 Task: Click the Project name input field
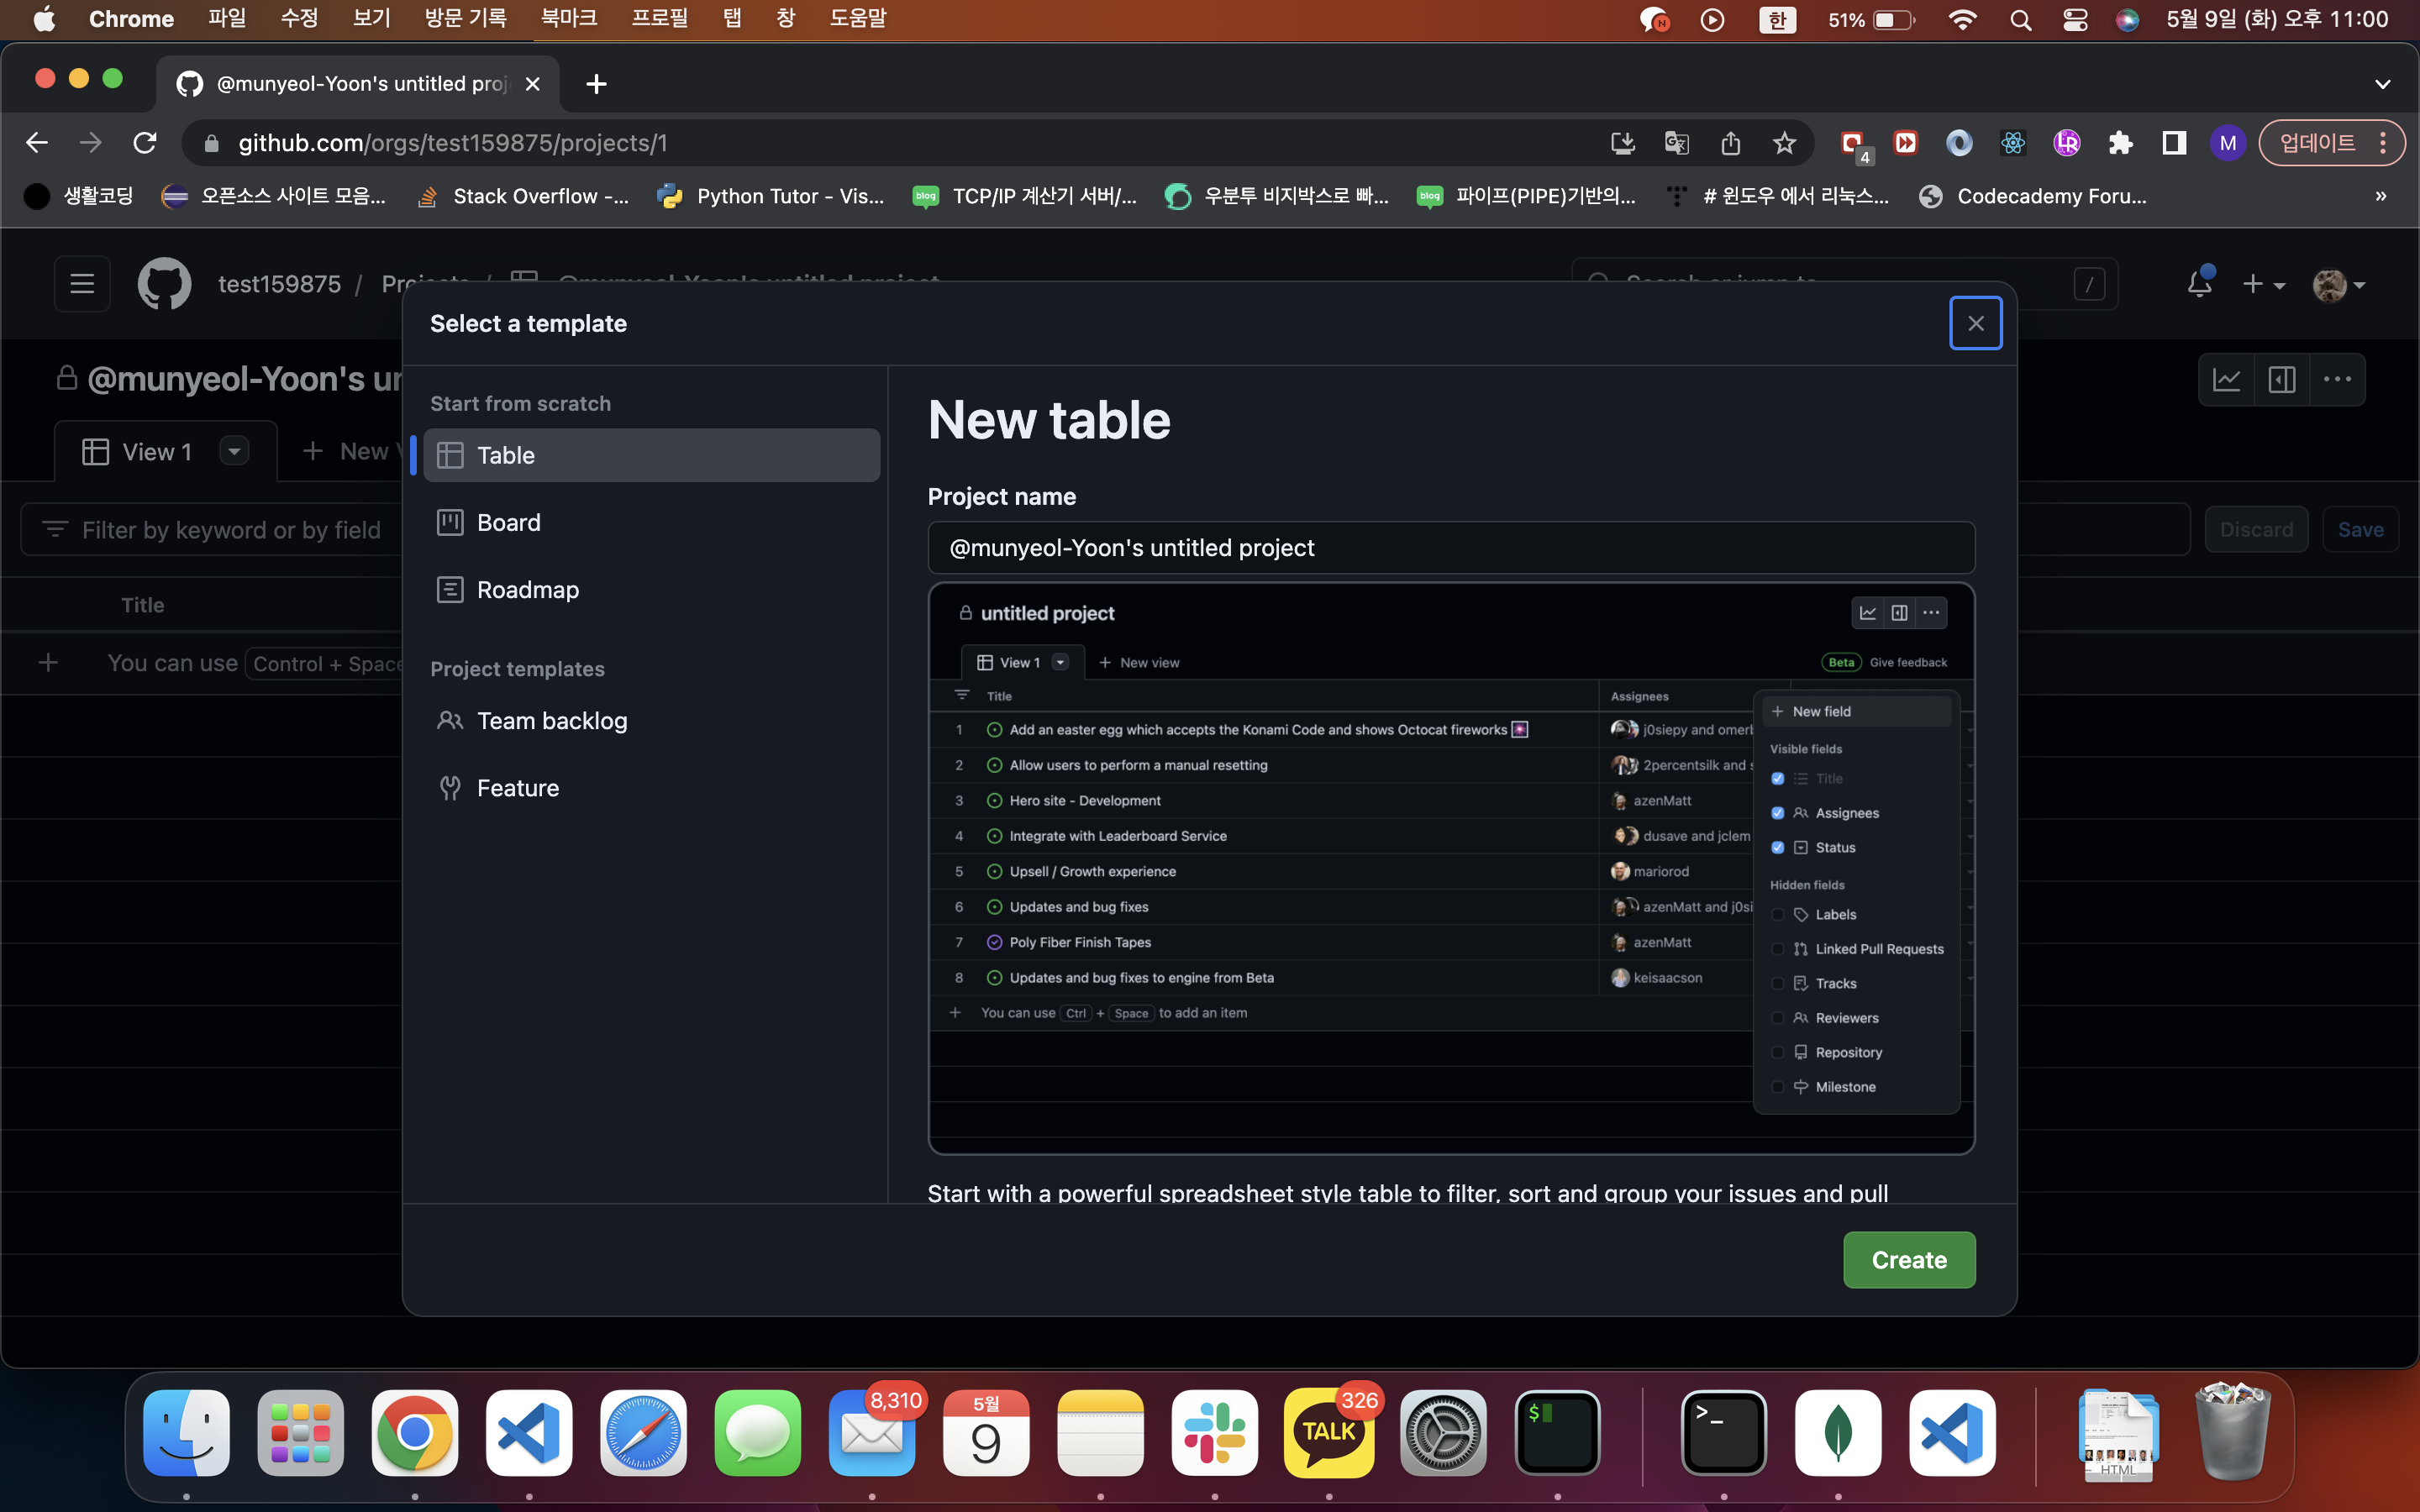[1450, 548]
